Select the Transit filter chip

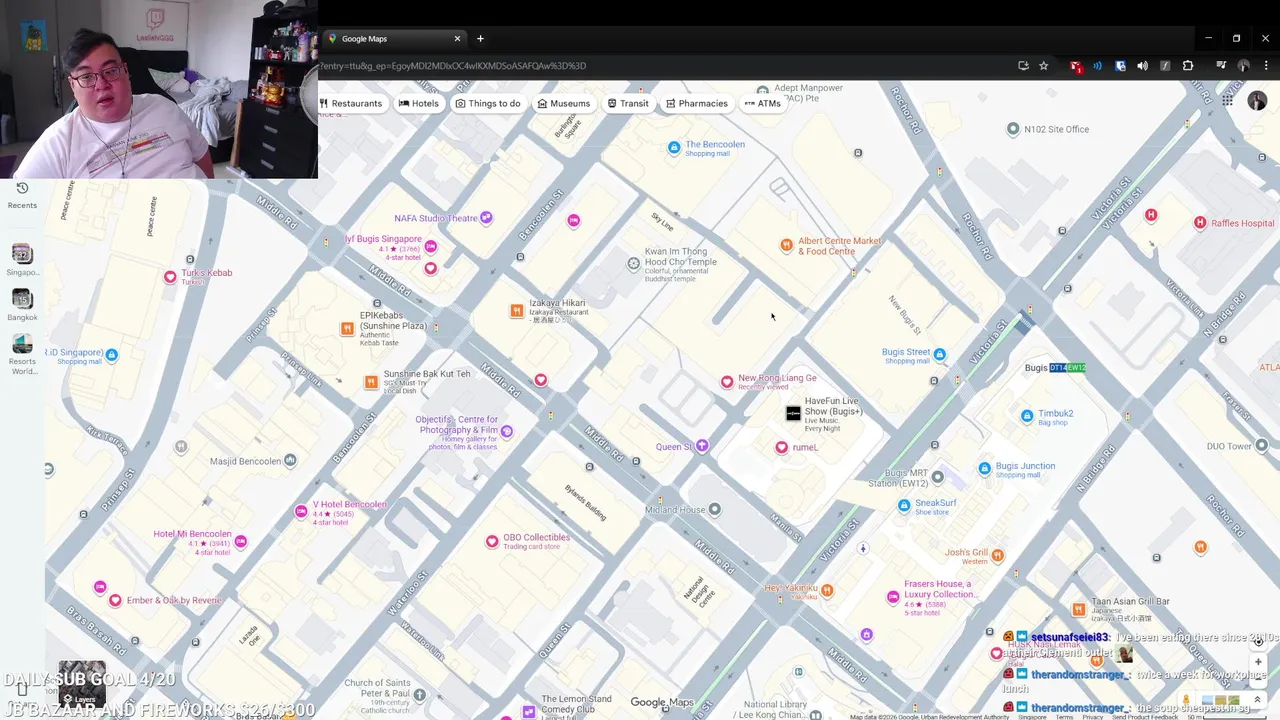click(x=628, y=103)
